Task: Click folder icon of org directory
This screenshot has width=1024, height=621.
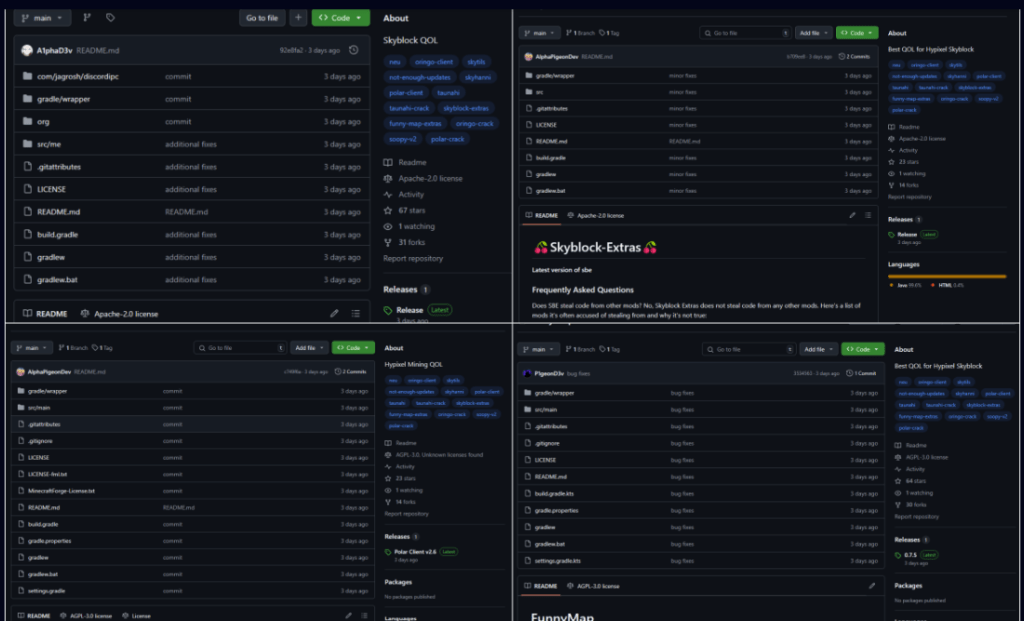Action: [27, 121]
